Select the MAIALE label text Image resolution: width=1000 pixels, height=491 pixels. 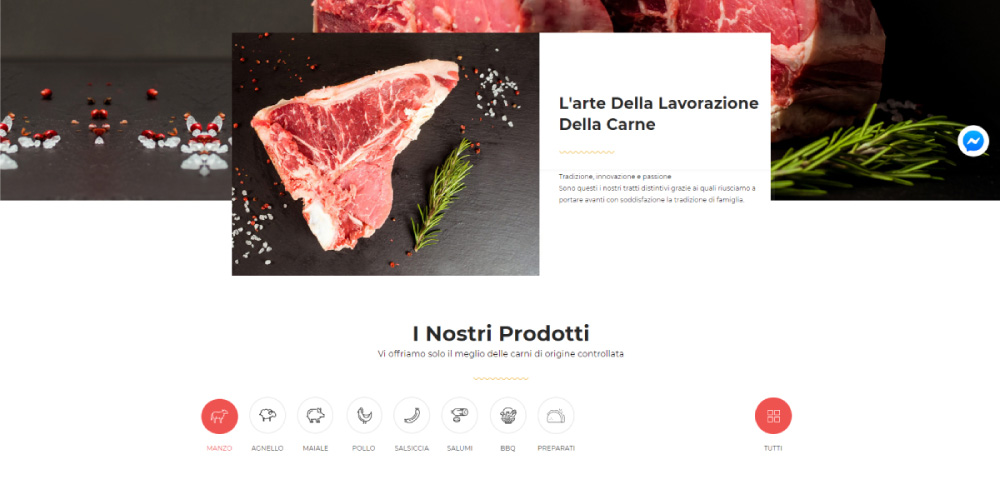[x=315, y=448]
